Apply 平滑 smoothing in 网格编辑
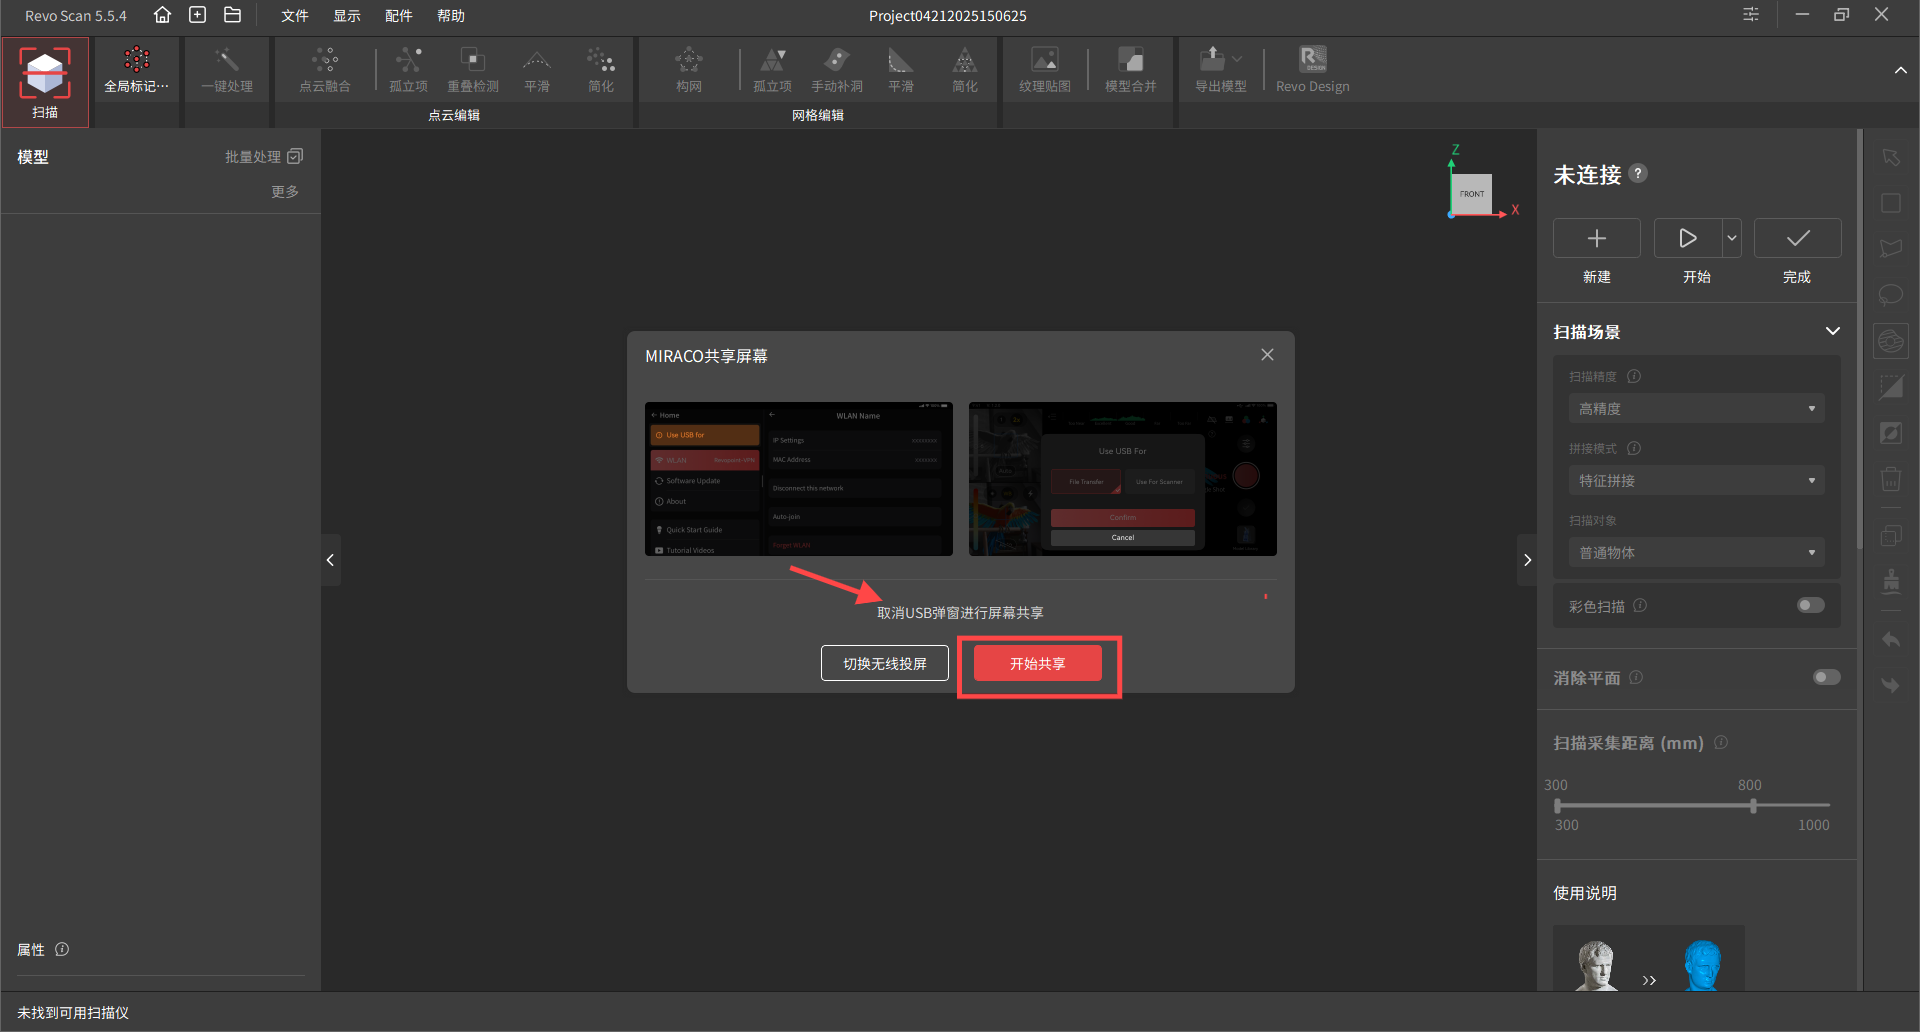1920x1032 pixels. pos(901,71)
